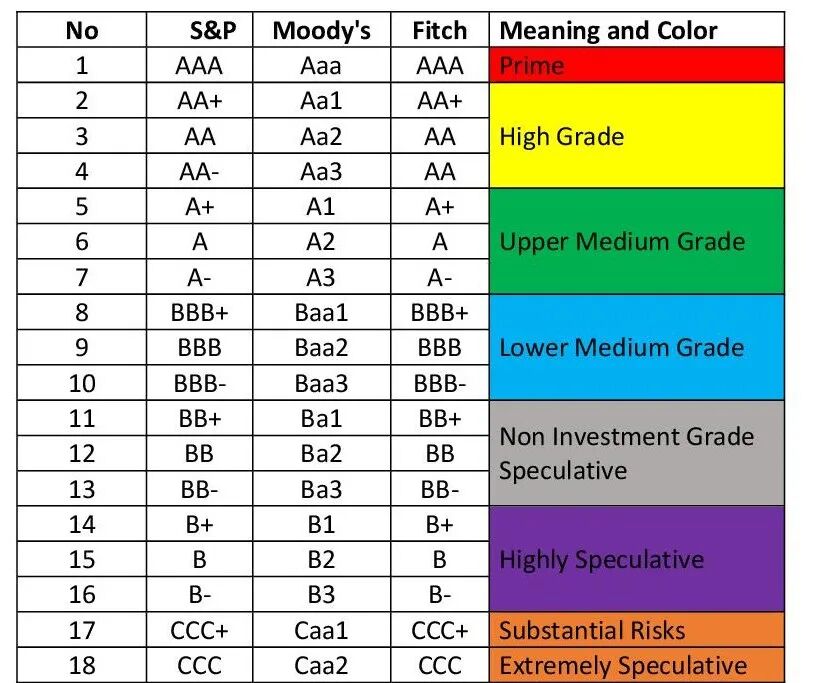This screenshot has height=683, width=820.
Task: Click the gray Non Investment Grade cell
Action: (637, 453)
